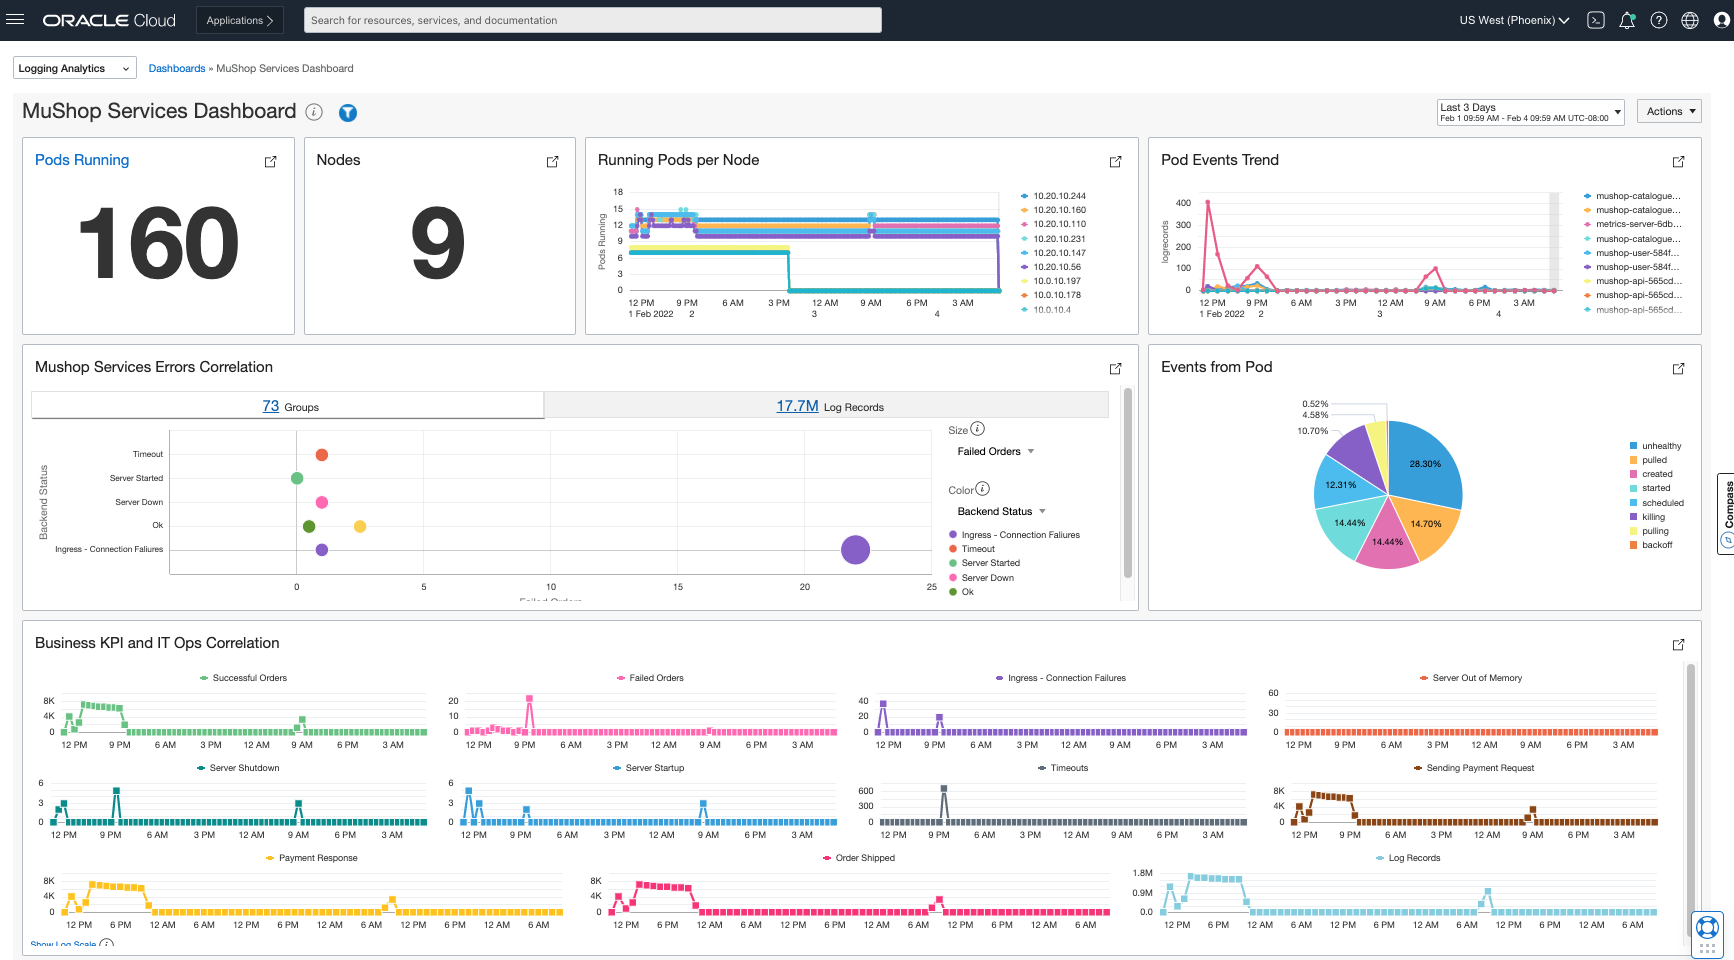
Task: Click the Server Out of Memory chart legend
Action: [x=1471, y=678]
